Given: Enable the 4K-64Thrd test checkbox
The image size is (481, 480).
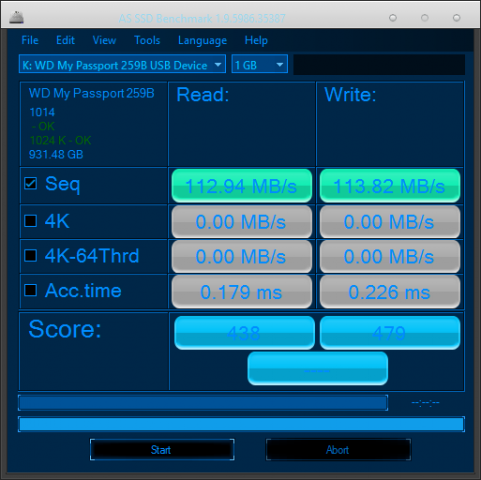Looking at the screenshot, I should pos(30,256).
